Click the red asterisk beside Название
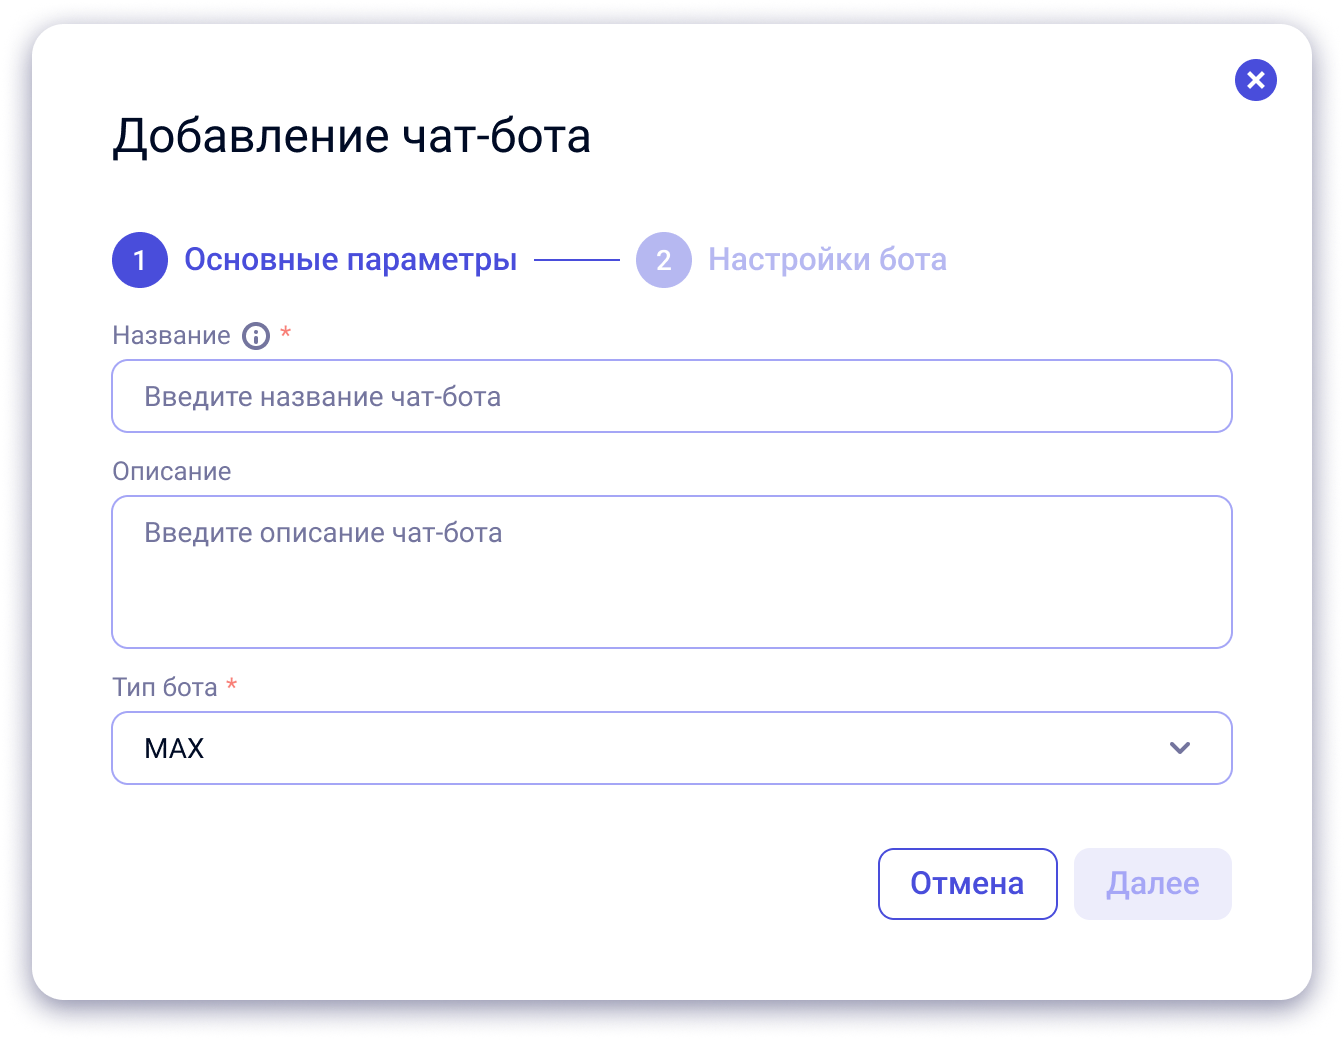1344x1040 pixels. point(285,333)
